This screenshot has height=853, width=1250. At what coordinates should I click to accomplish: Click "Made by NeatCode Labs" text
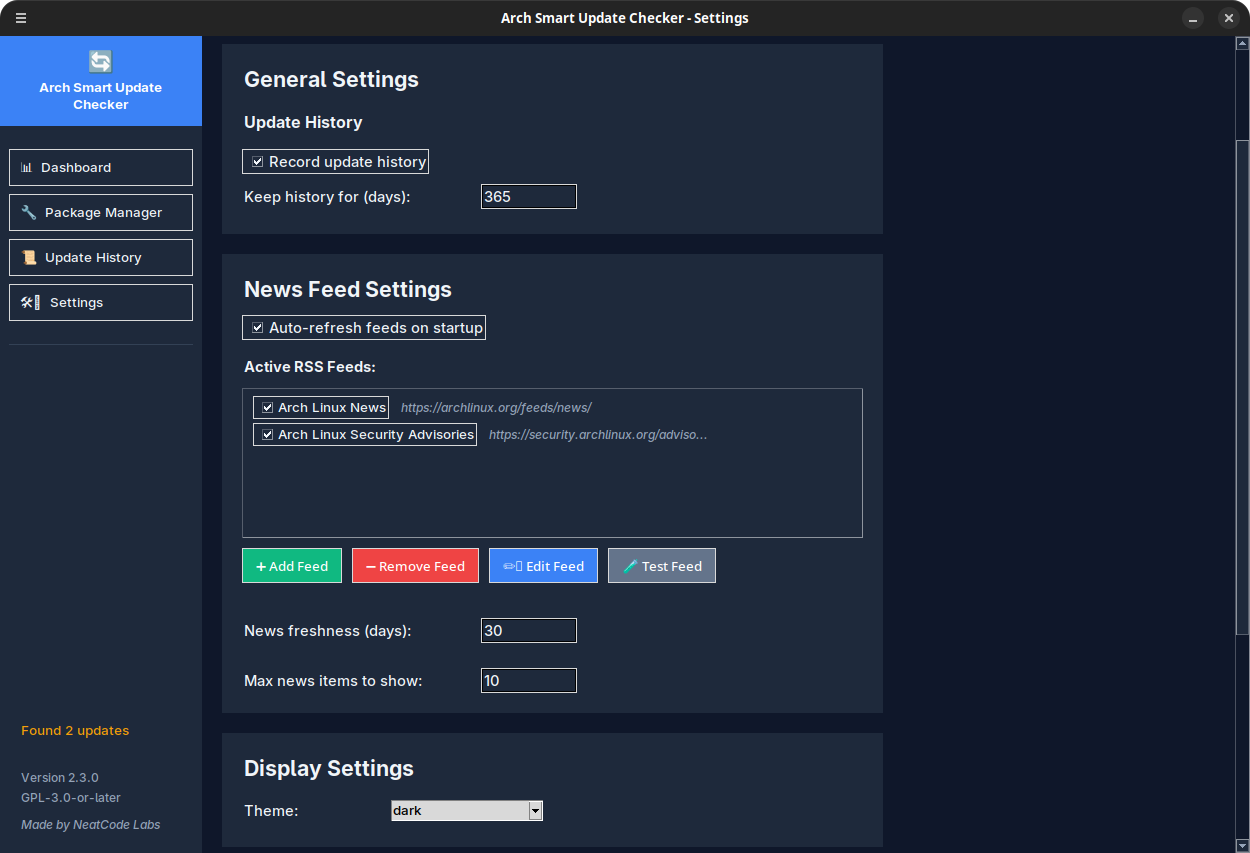[91, 825]
